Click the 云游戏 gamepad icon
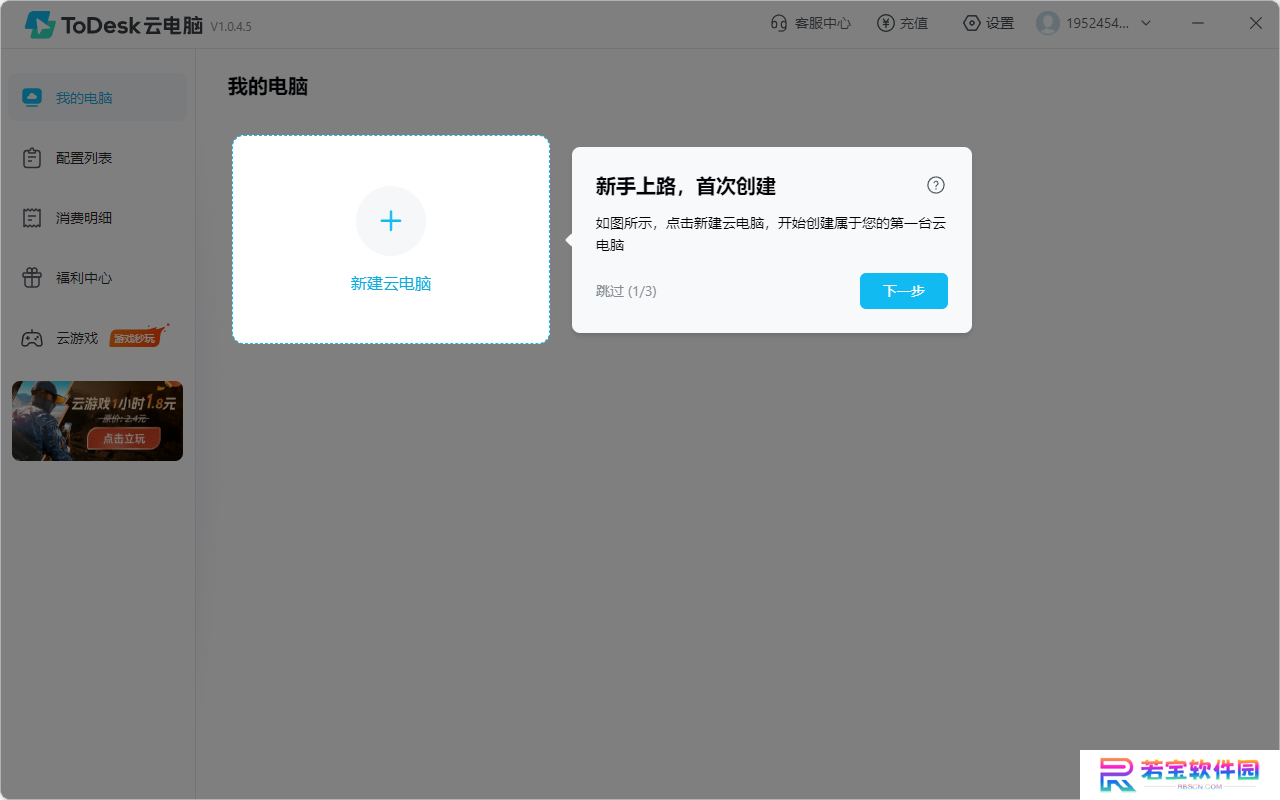This screenshot has width=1280, height=800. (x=32, y=338)
